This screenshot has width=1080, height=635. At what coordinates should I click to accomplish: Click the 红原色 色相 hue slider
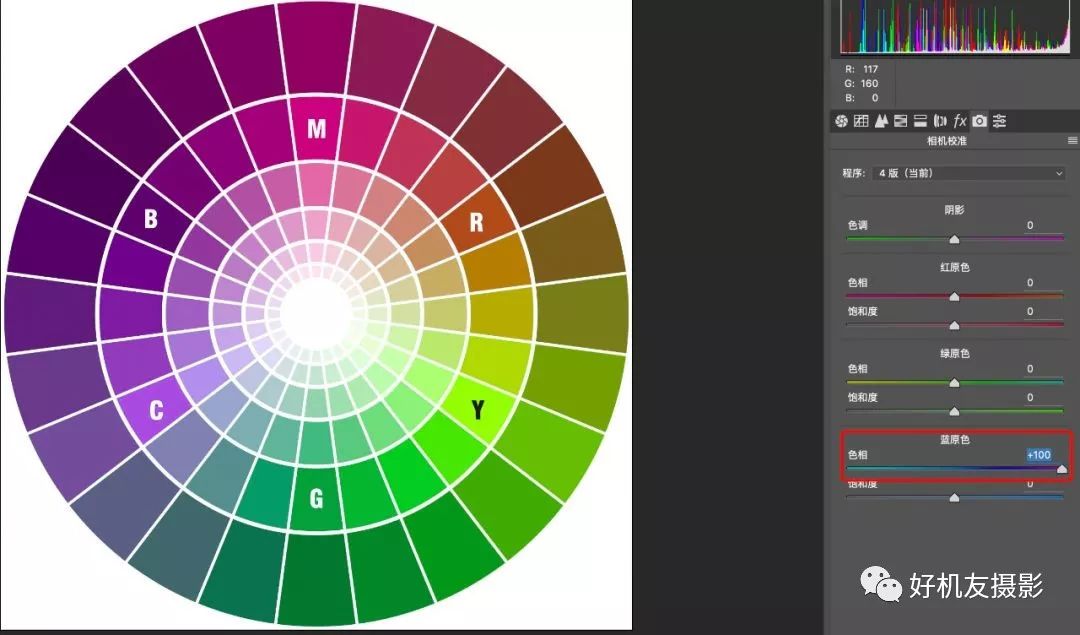(955, 296)
